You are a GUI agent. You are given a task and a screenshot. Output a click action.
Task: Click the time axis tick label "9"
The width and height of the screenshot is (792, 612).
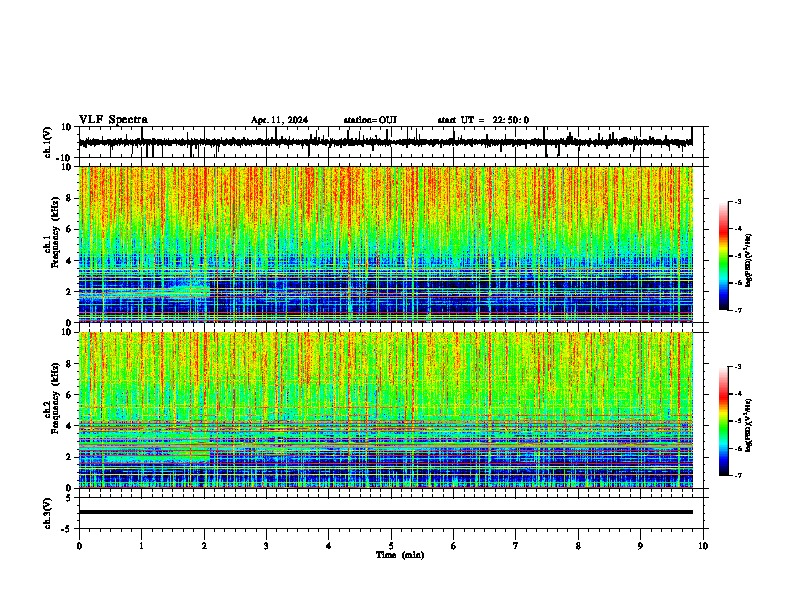click(640, 546)
